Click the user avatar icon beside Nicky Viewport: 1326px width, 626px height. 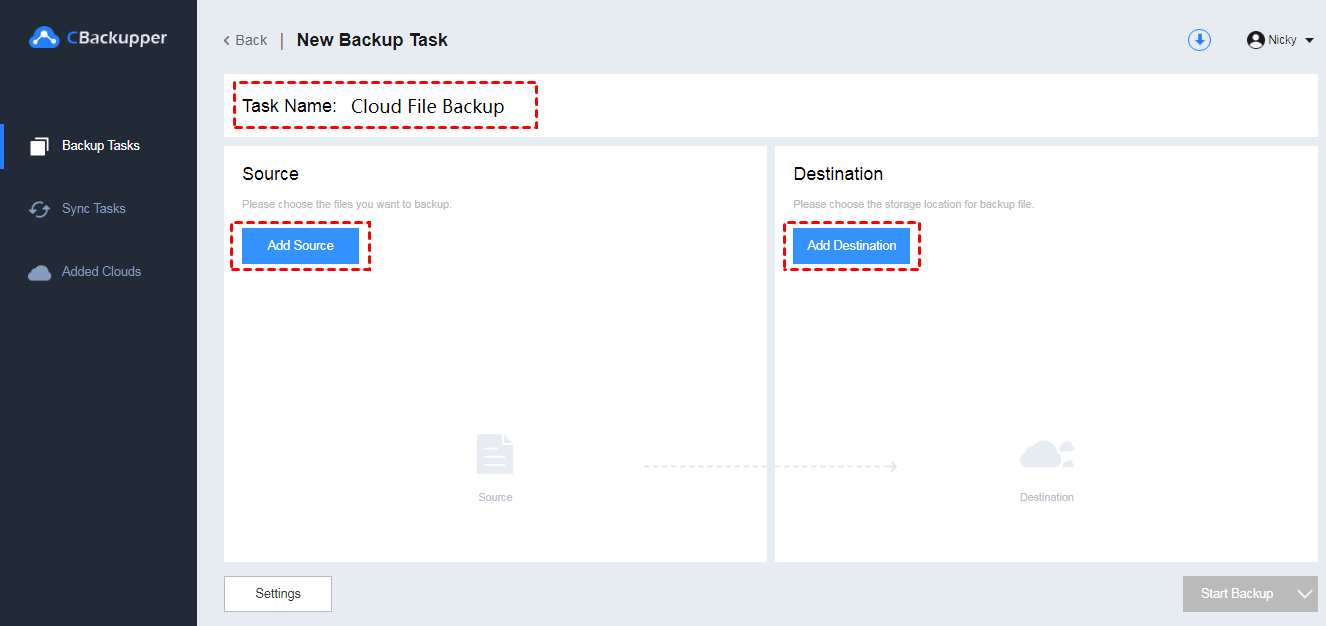[x=1256, y=40]
